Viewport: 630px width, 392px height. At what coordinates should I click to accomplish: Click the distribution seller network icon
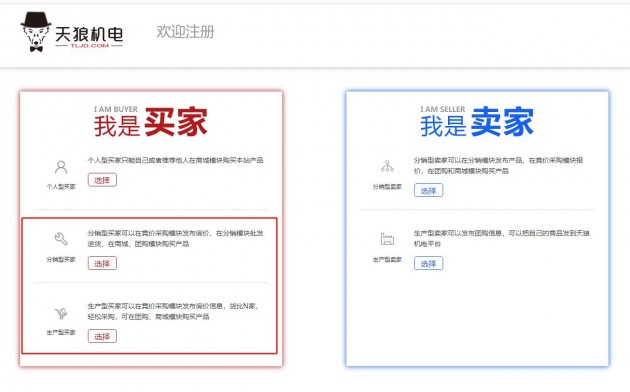click(387, 166)
